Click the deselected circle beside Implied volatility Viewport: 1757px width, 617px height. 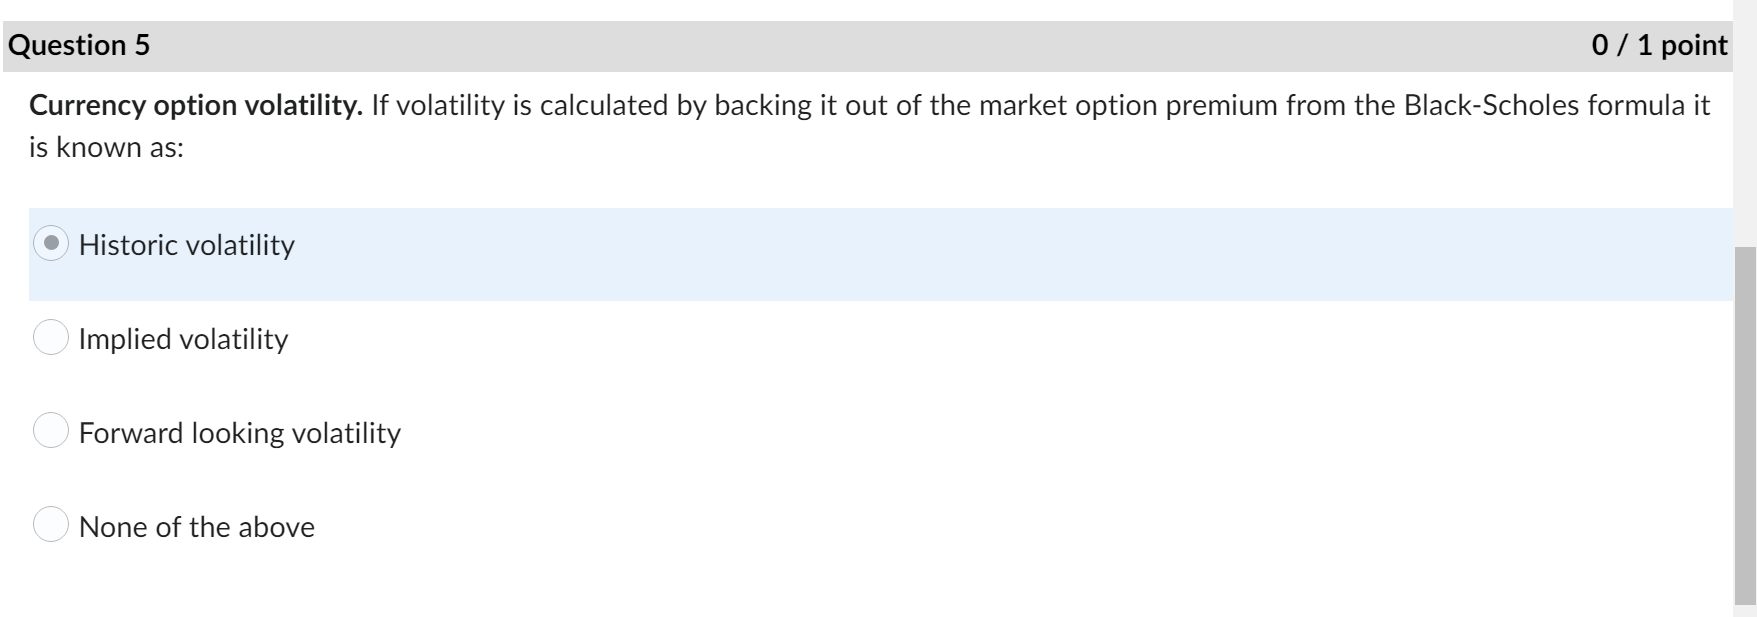(51, 338)
